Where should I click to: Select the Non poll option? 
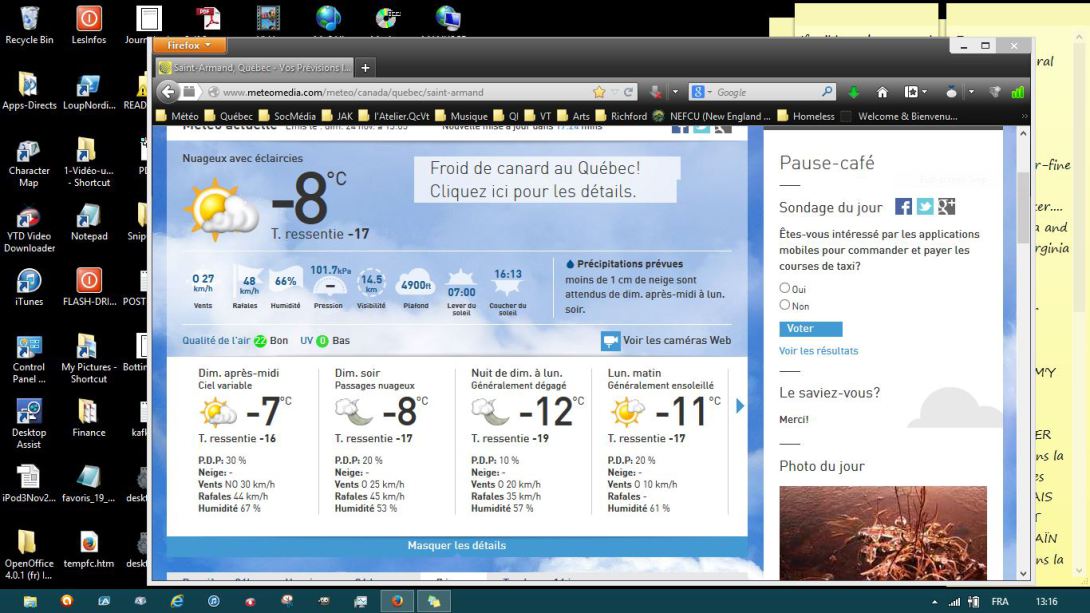point(784,306)
